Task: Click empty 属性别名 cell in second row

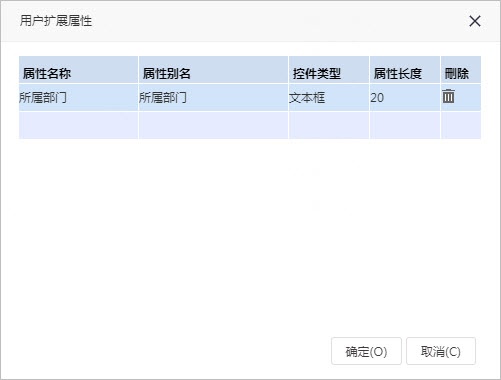Action: pyautogui.click(x=213, y=125)
